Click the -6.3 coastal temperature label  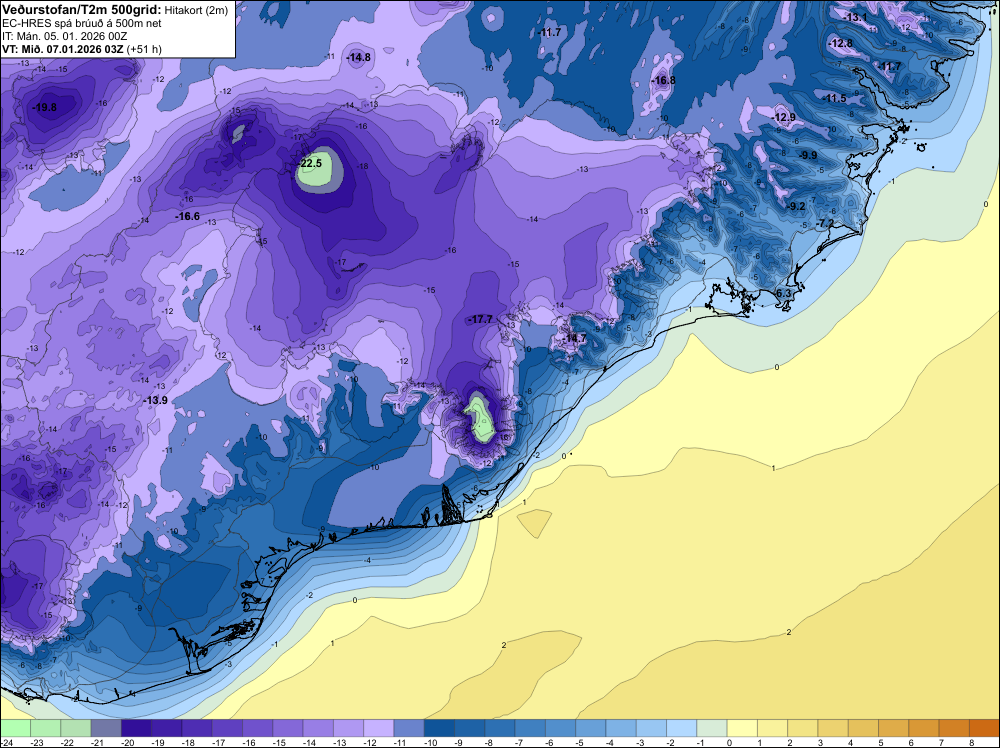click(x=782, y=293)
